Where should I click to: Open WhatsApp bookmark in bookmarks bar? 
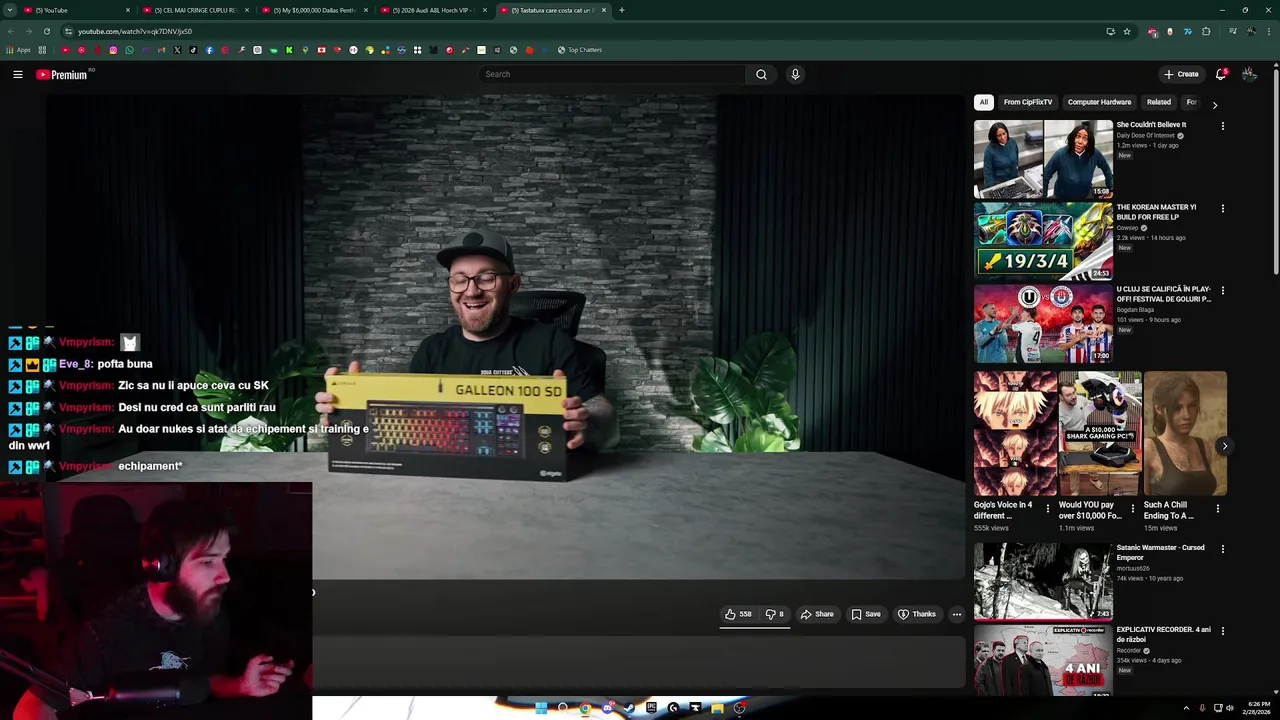point(129,50)
